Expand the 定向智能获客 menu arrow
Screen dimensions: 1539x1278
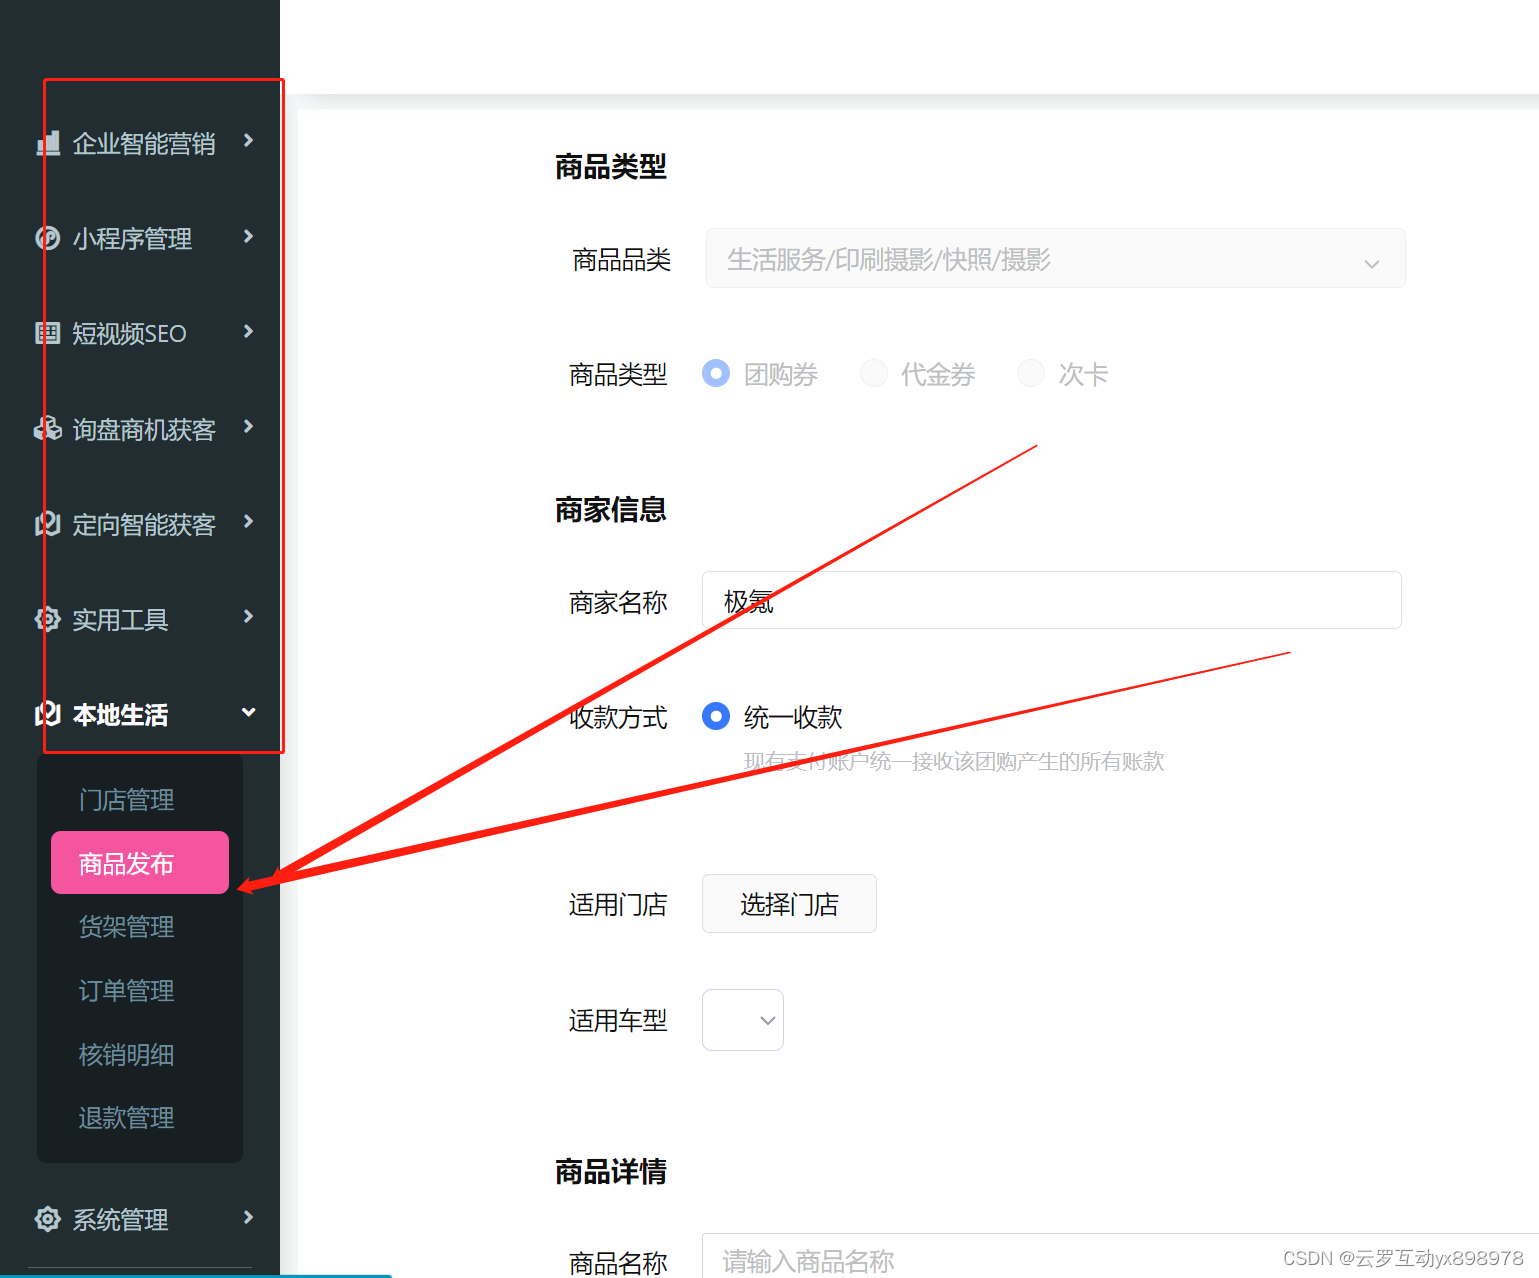[249, 521]
